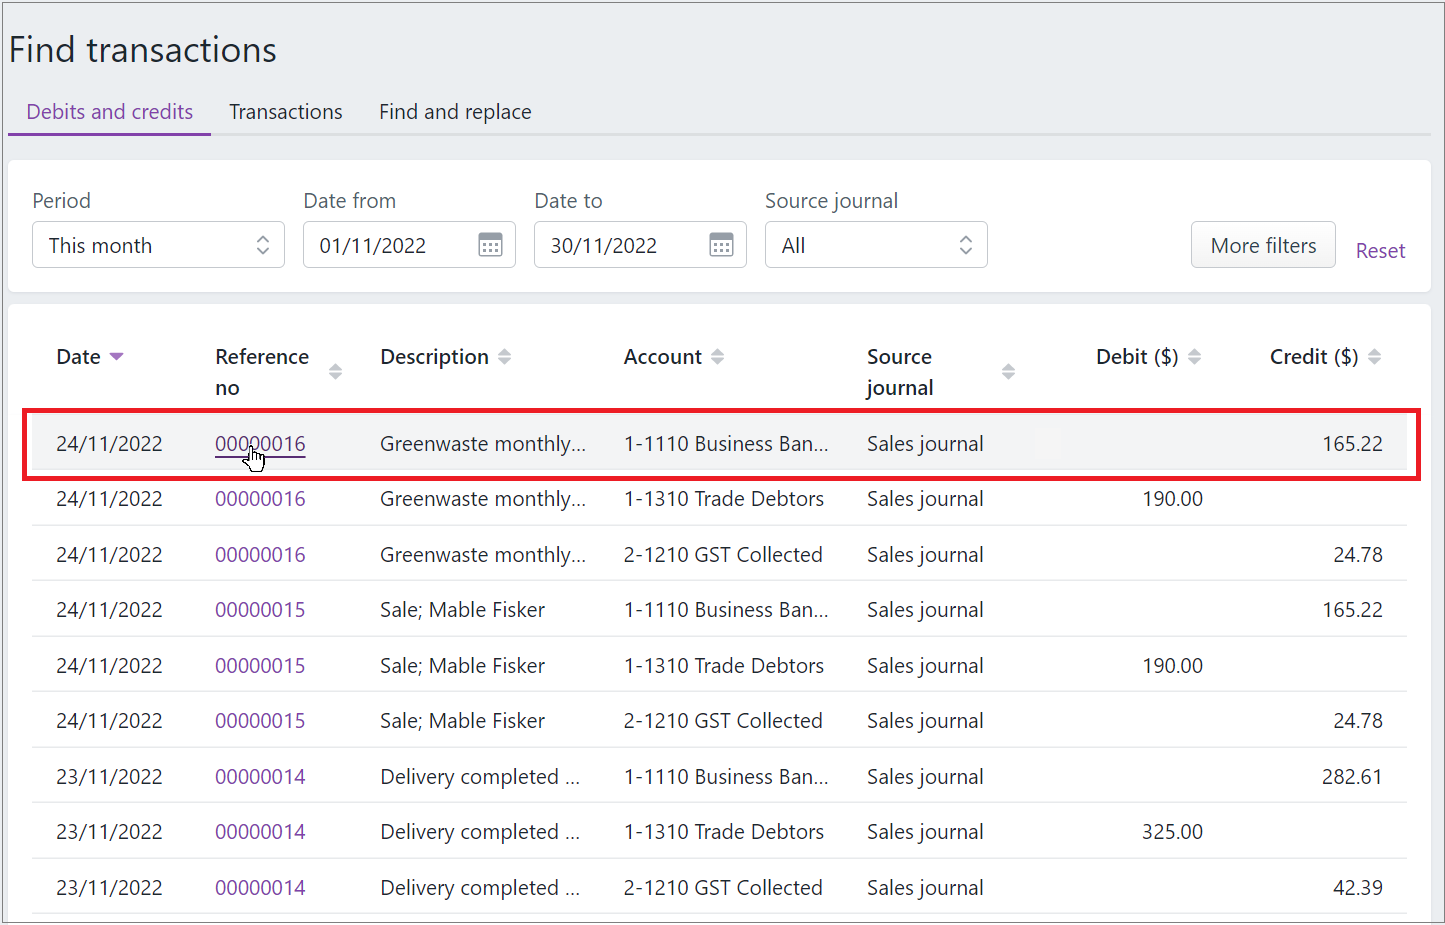Click the Description column header
Image resolution: width=1445 pixels, height=925 pixels.
tap(434, 357)
